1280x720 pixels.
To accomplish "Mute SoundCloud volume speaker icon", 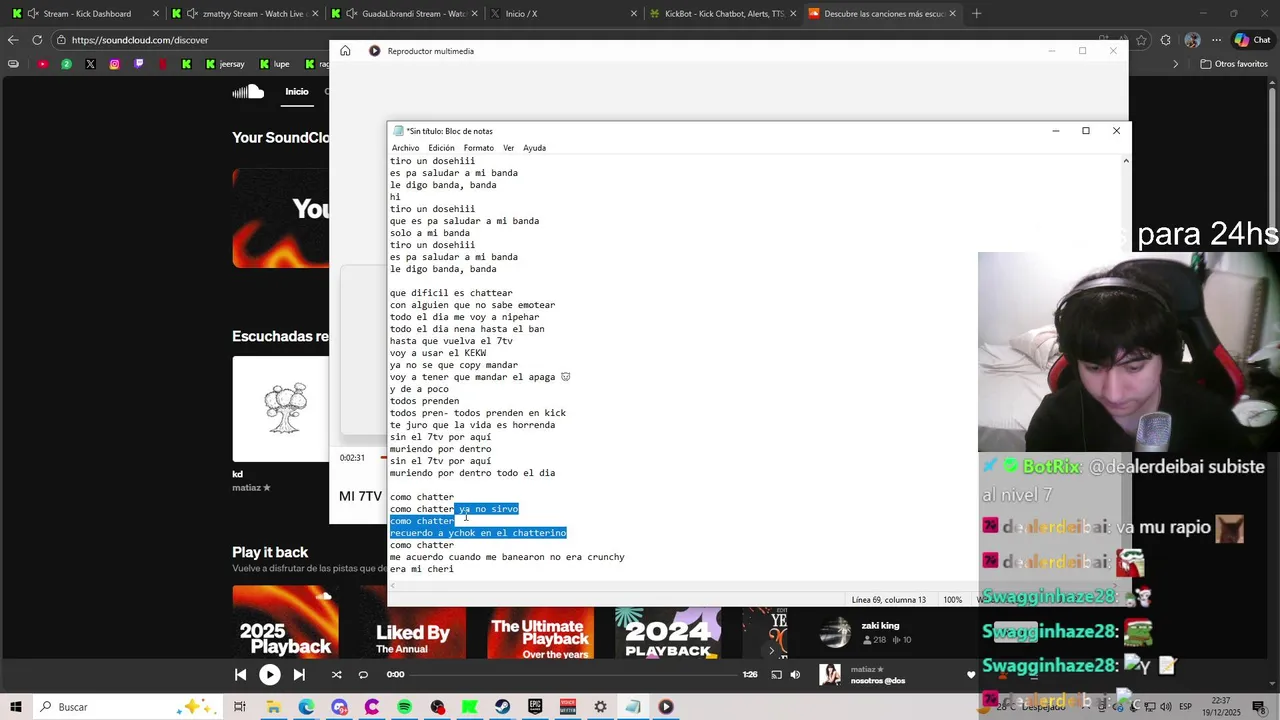I will click(795, 675).
